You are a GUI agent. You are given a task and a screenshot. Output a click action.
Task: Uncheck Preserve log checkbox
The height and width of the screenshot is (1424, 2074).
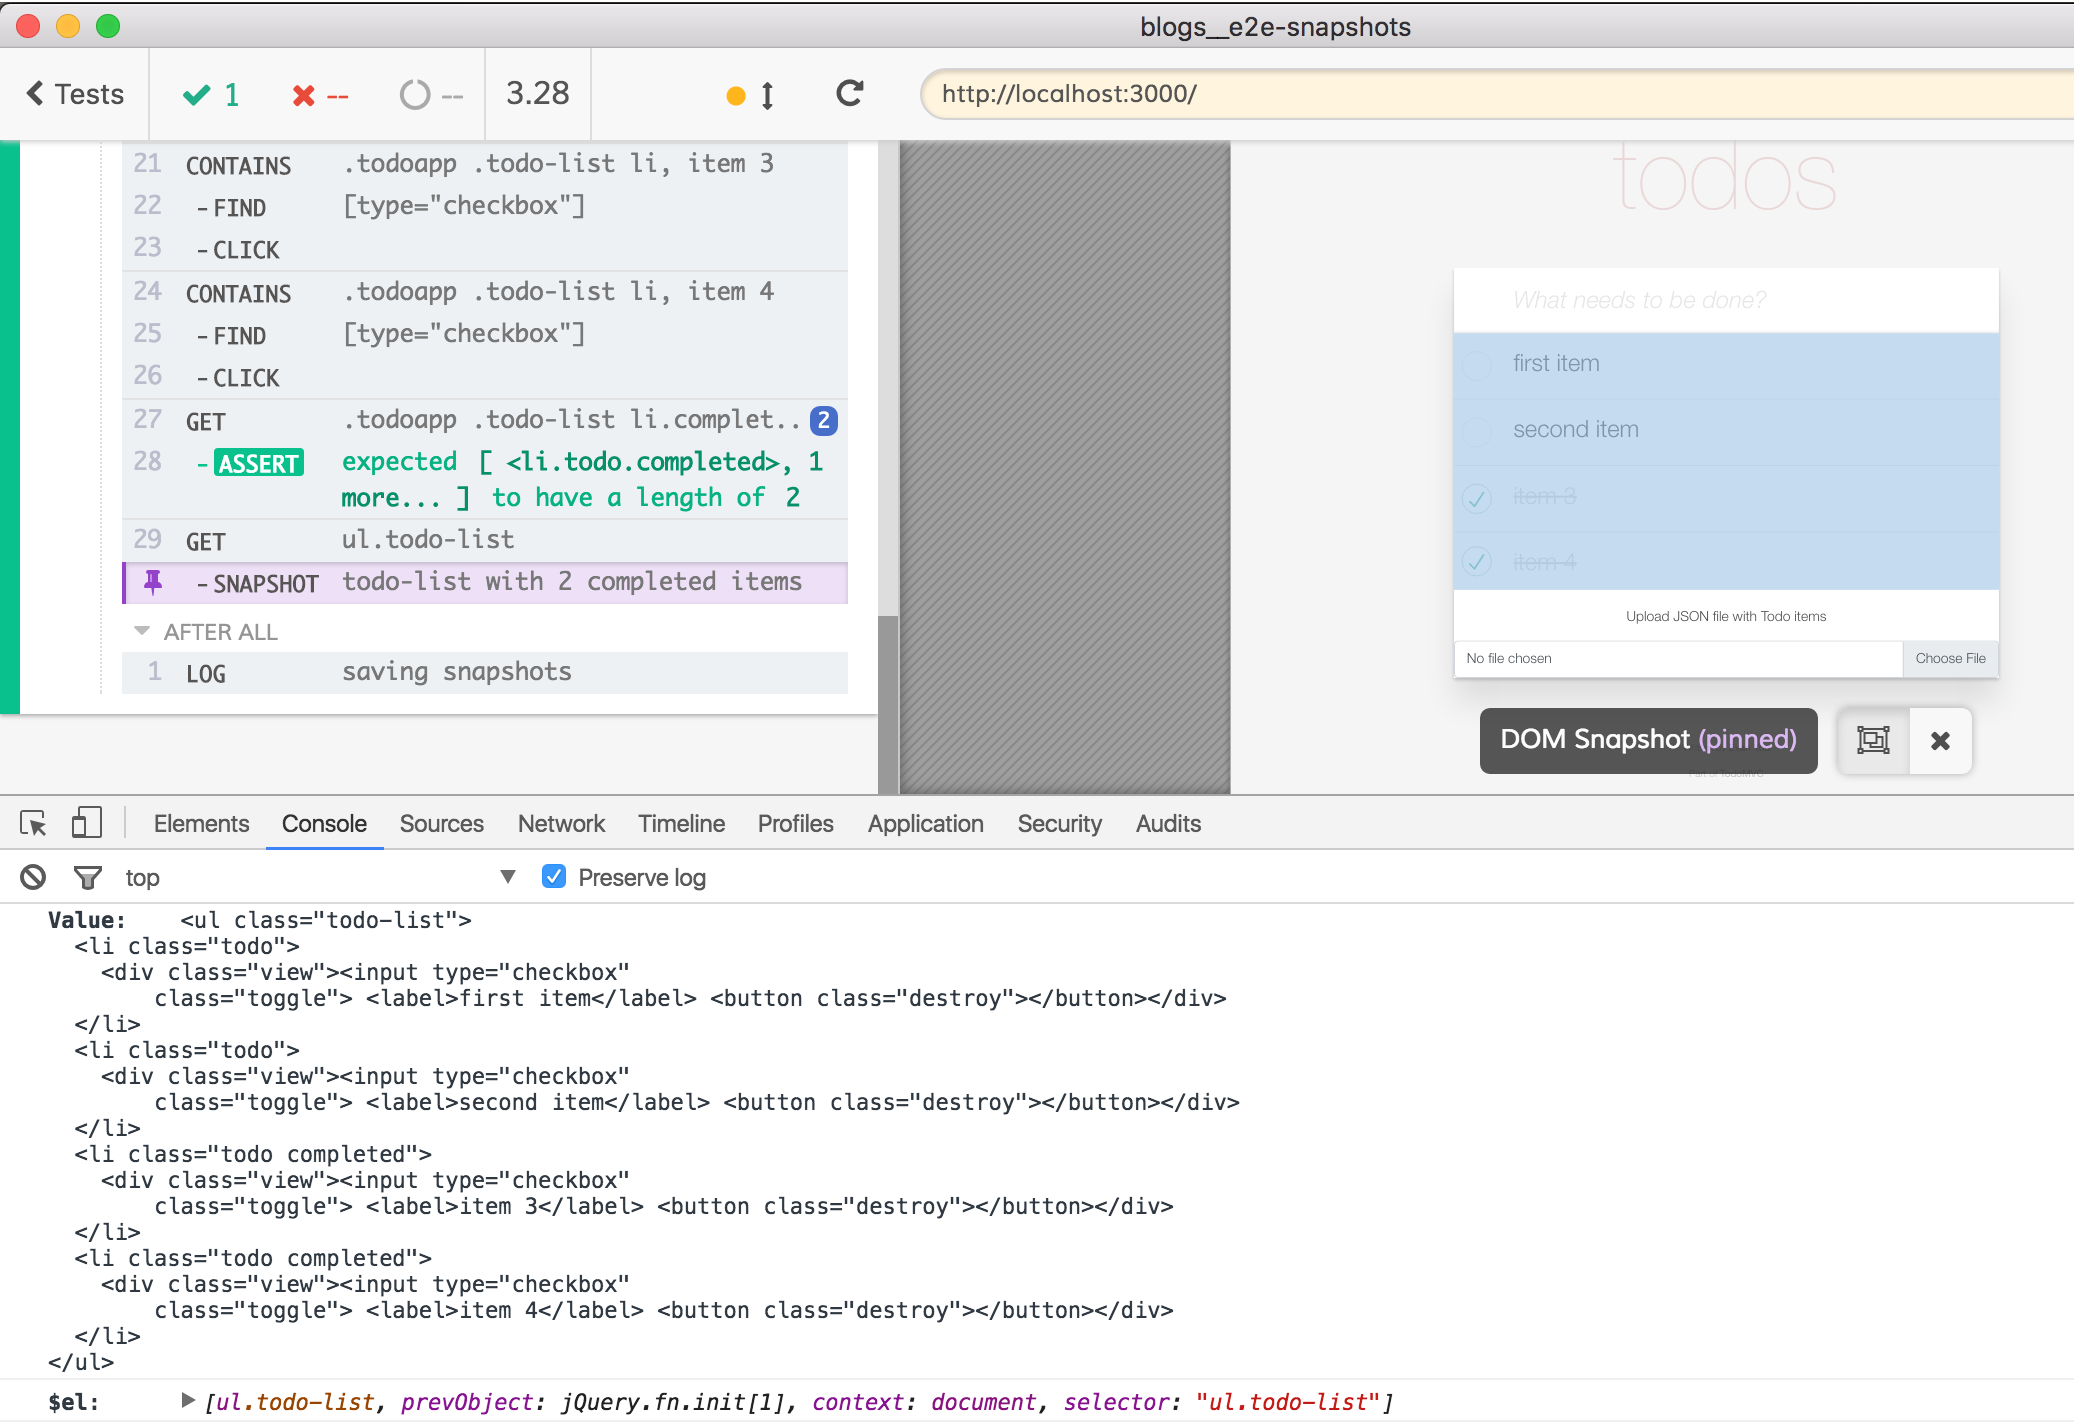tap(553, 876)
